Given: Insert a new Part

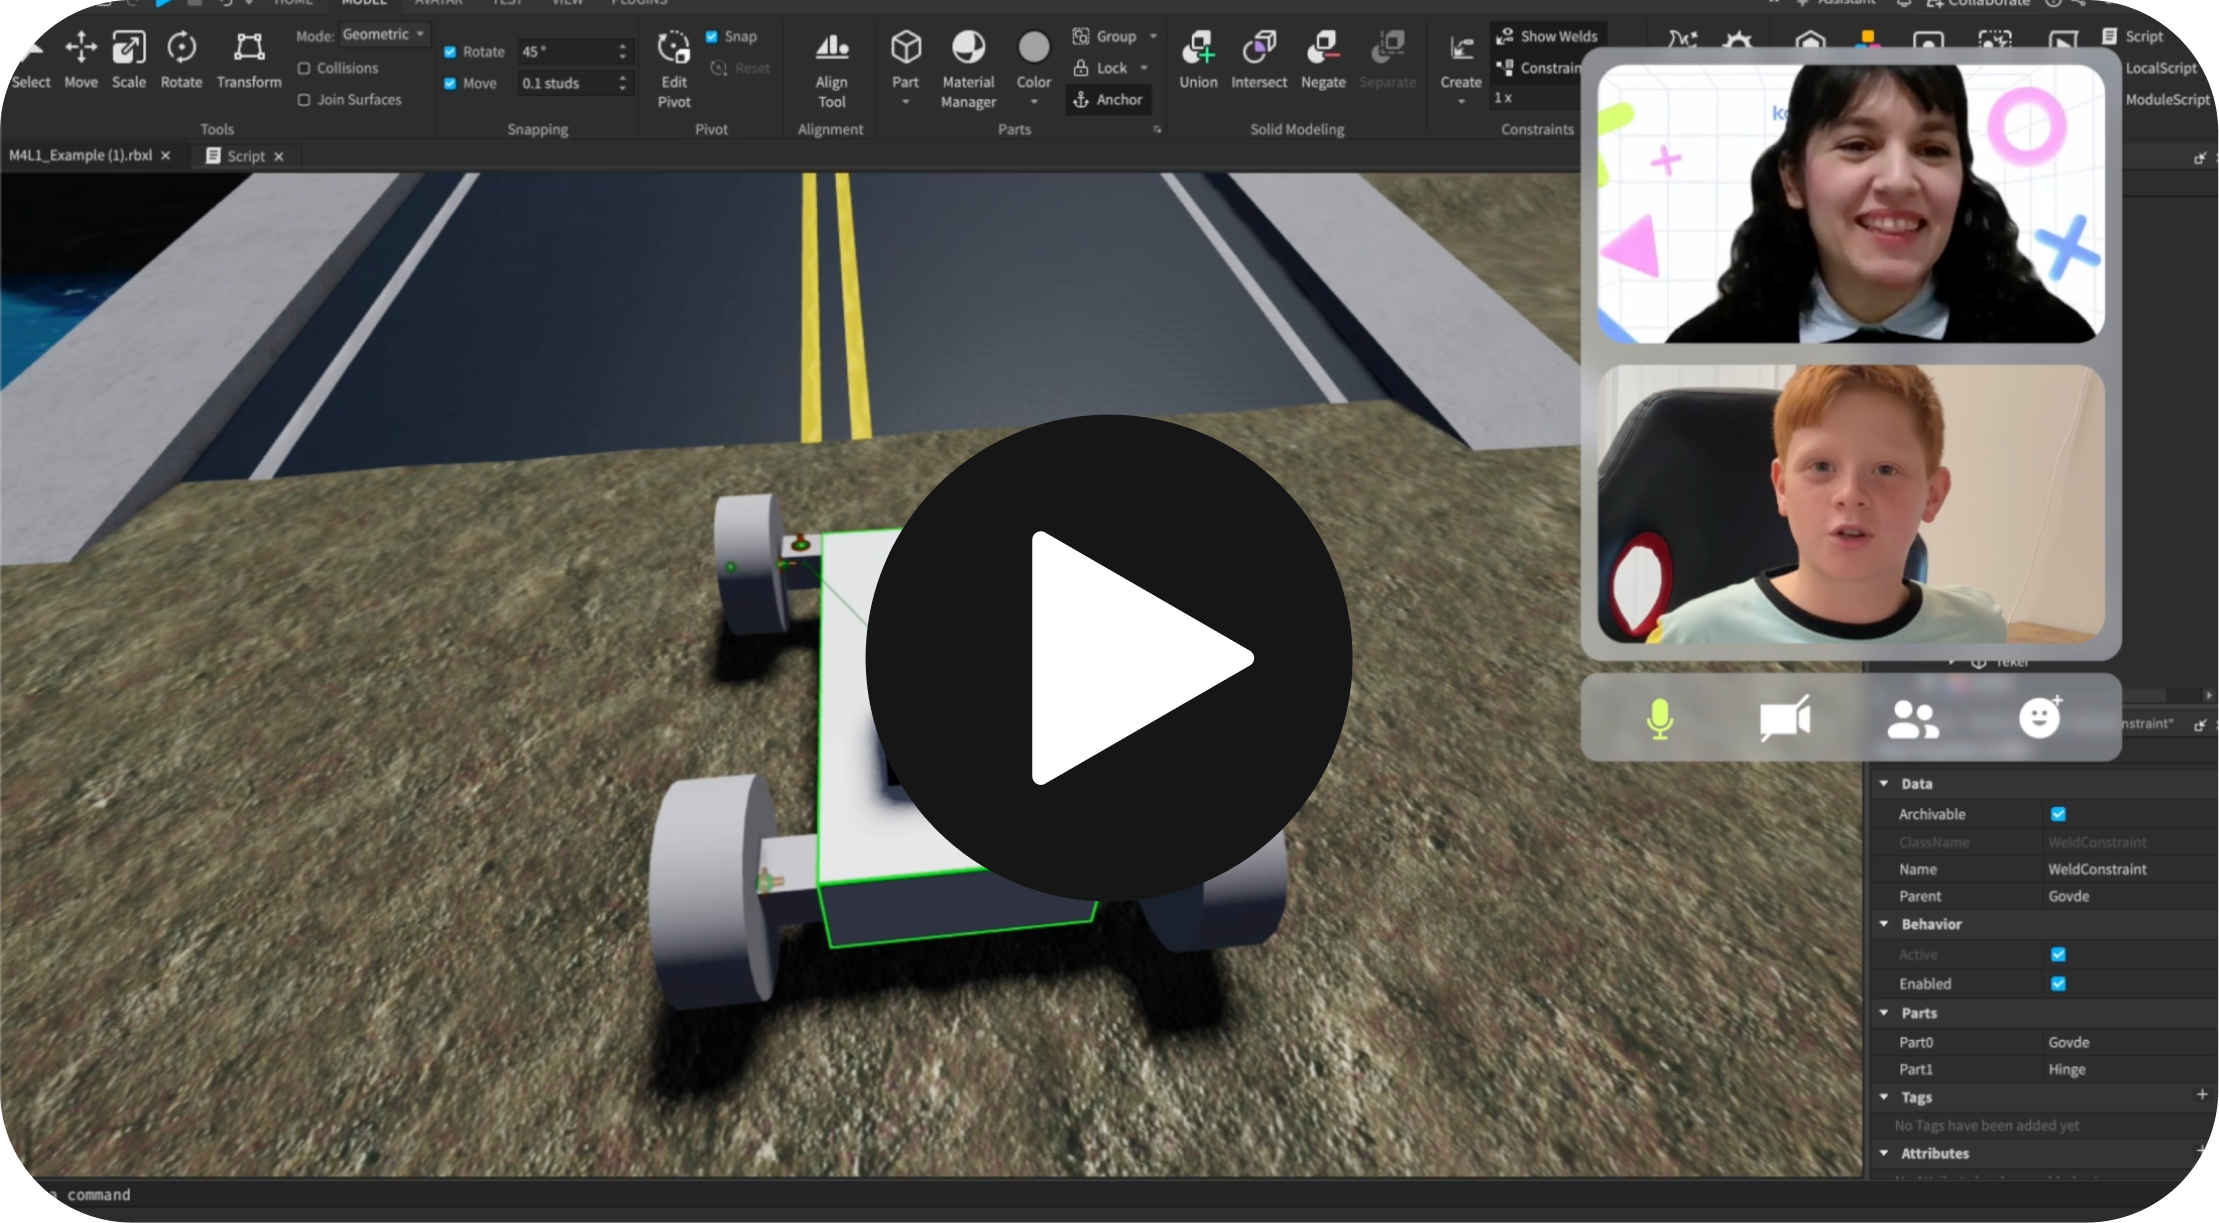Looking at the screenshot, I should pyautogui.click(x=906, y=57).
